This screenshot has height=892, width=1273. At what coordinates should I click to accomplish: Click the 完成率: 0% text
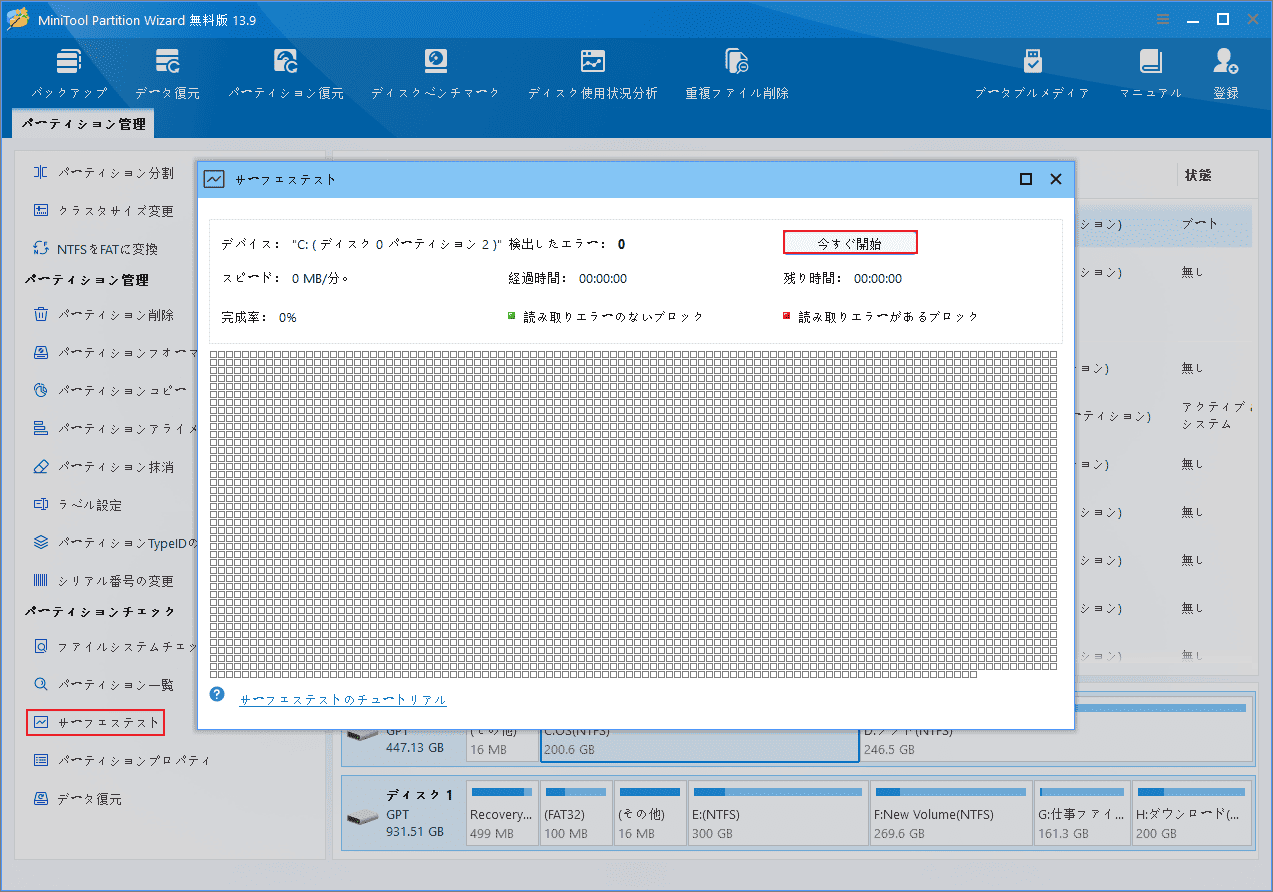pos(259,317)
